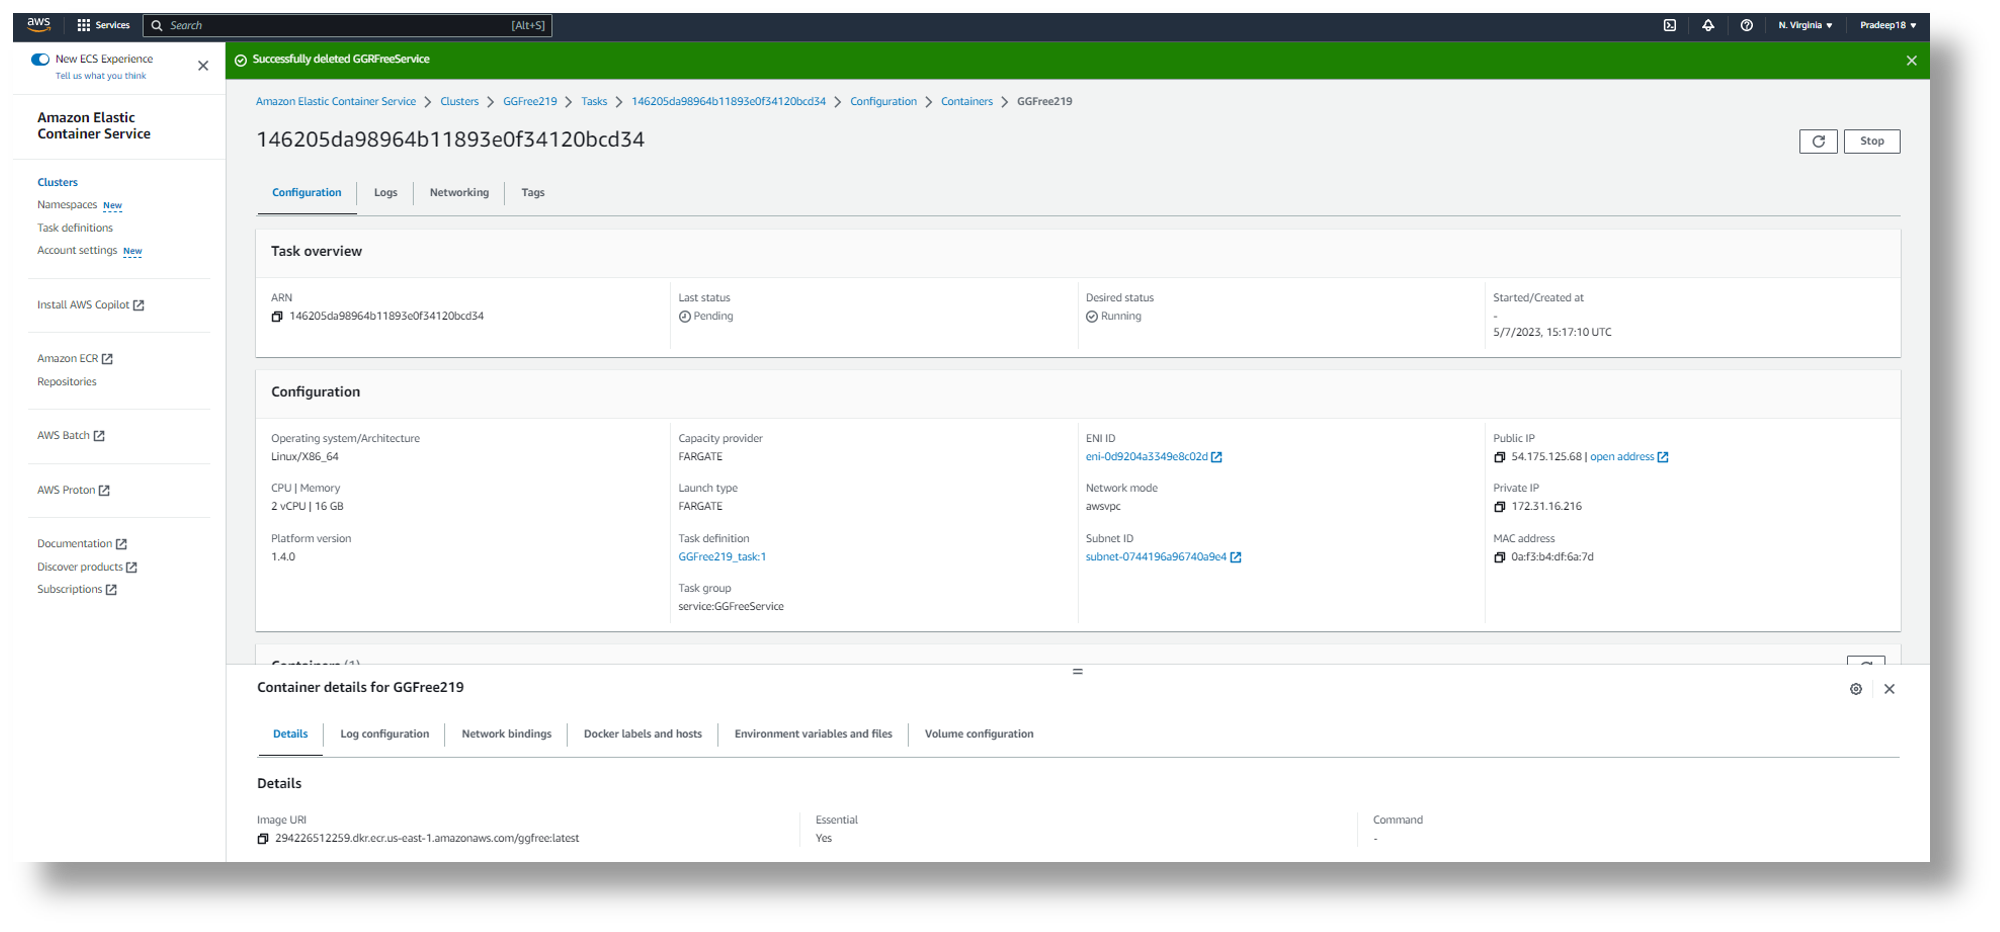Go to Amazon Elastic Container Service breadcrumb

pyautogui.click(x=336, y=102)
